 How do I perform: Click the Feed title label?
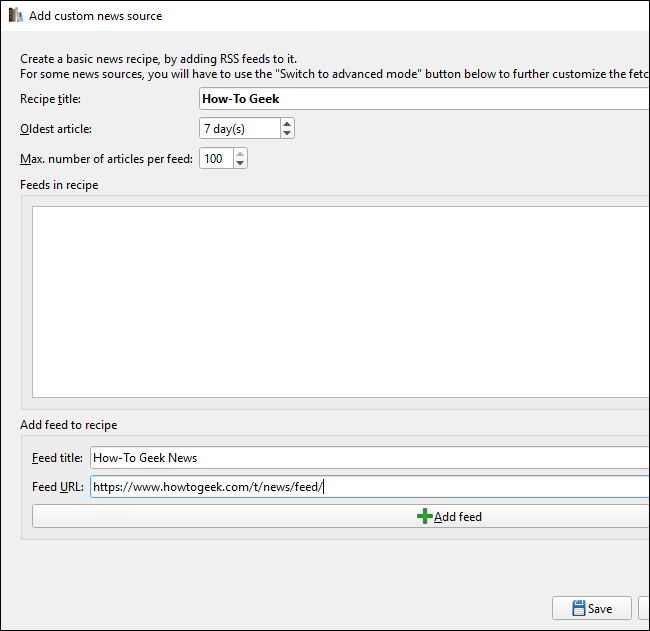coord(57,458)
